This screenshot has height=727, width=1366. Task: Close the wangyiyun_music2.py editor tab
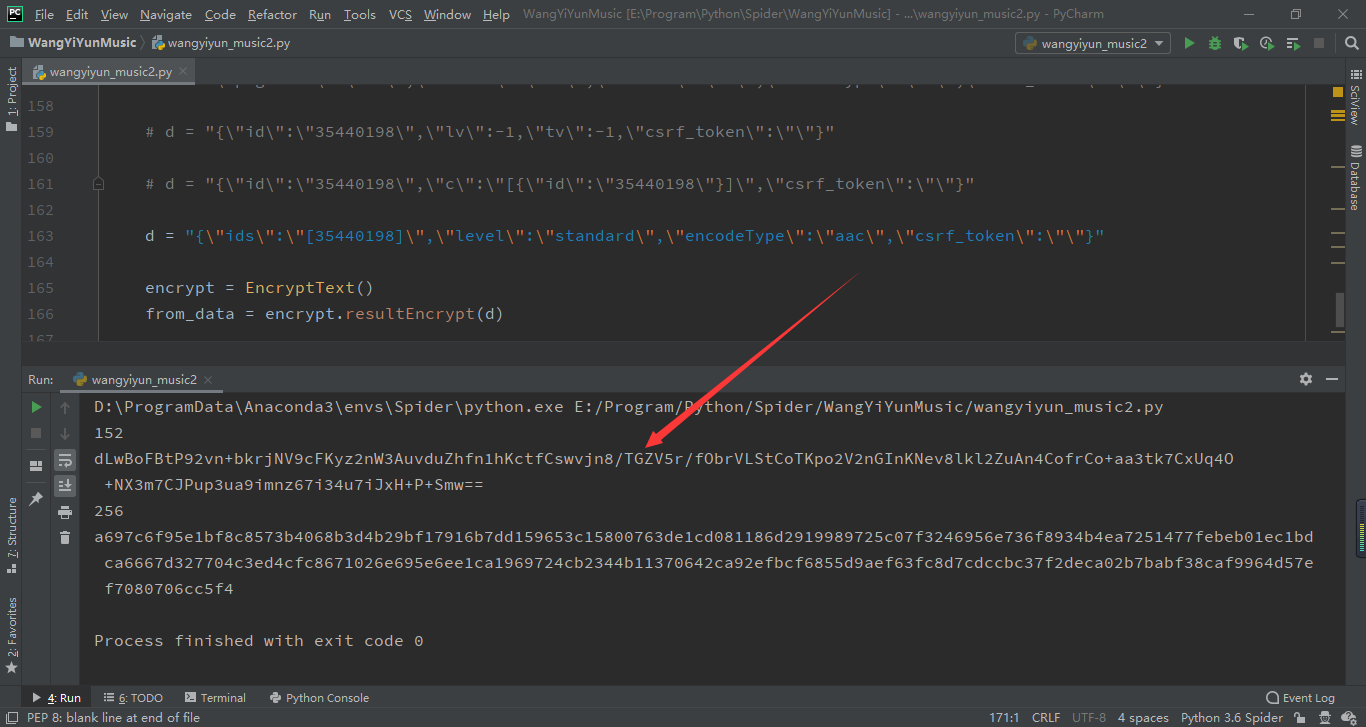point(184,72)
